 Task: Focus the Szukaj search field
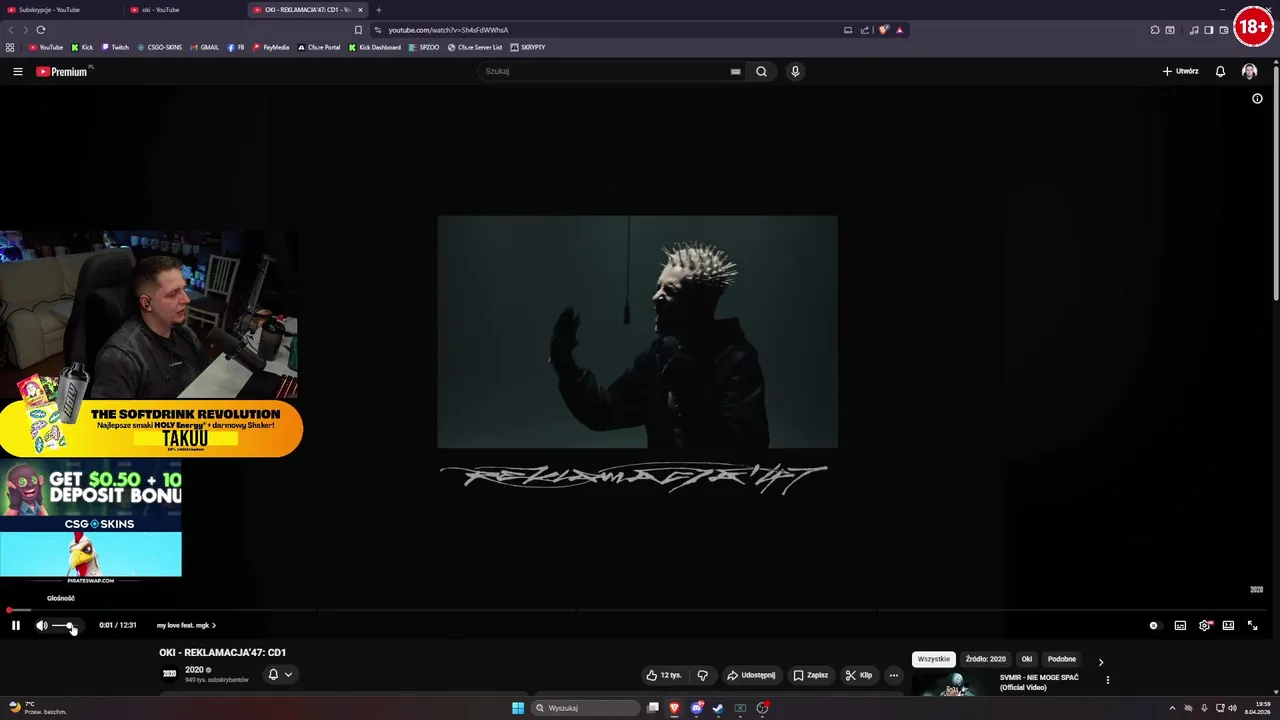tap(605, 71)
